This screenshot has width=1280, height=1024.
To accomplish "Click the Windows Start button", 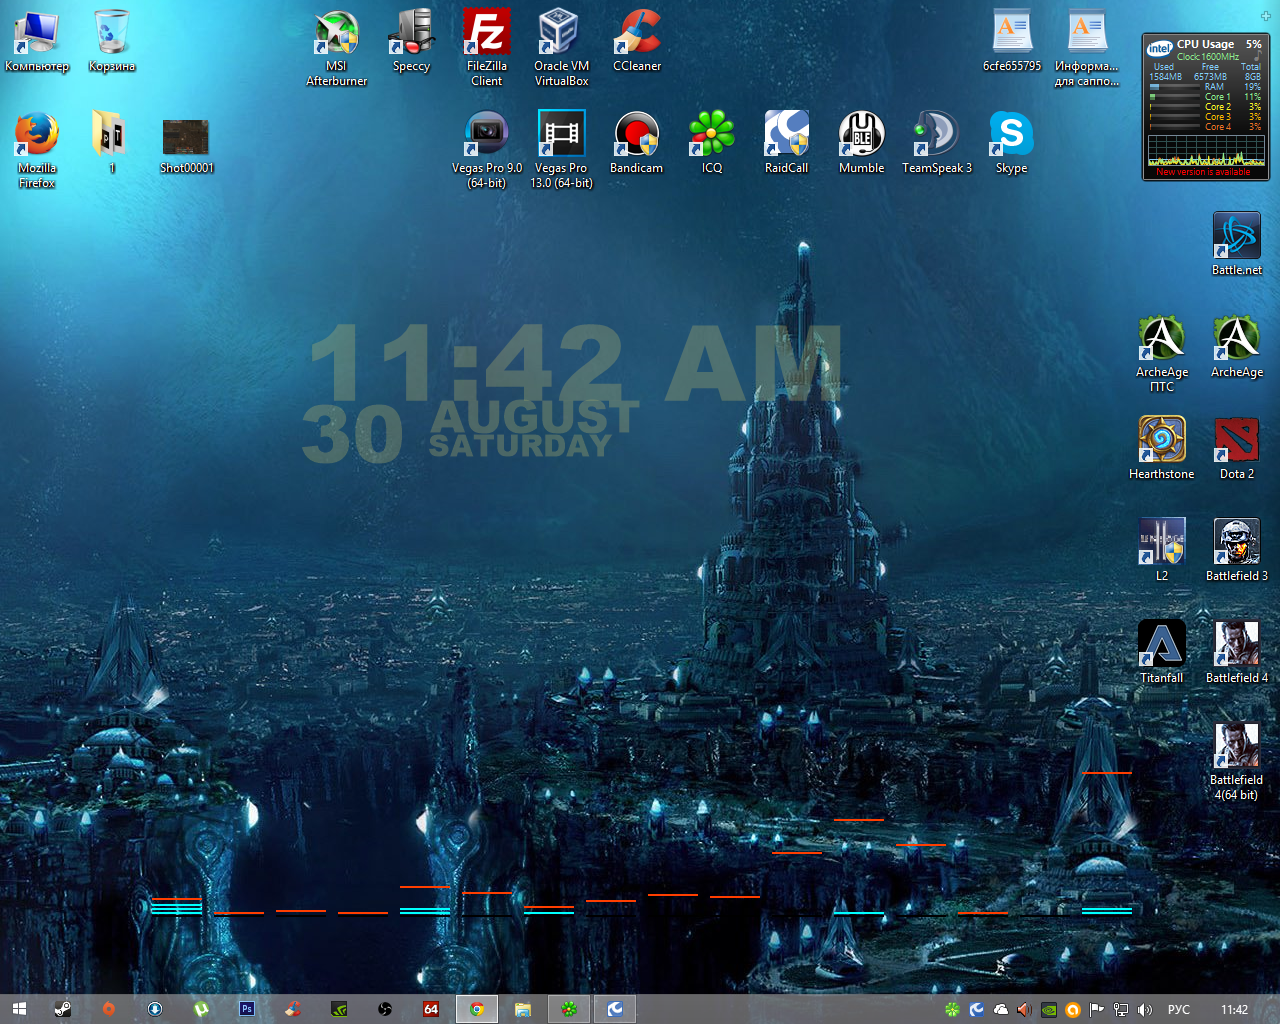I will point(19,1009).
